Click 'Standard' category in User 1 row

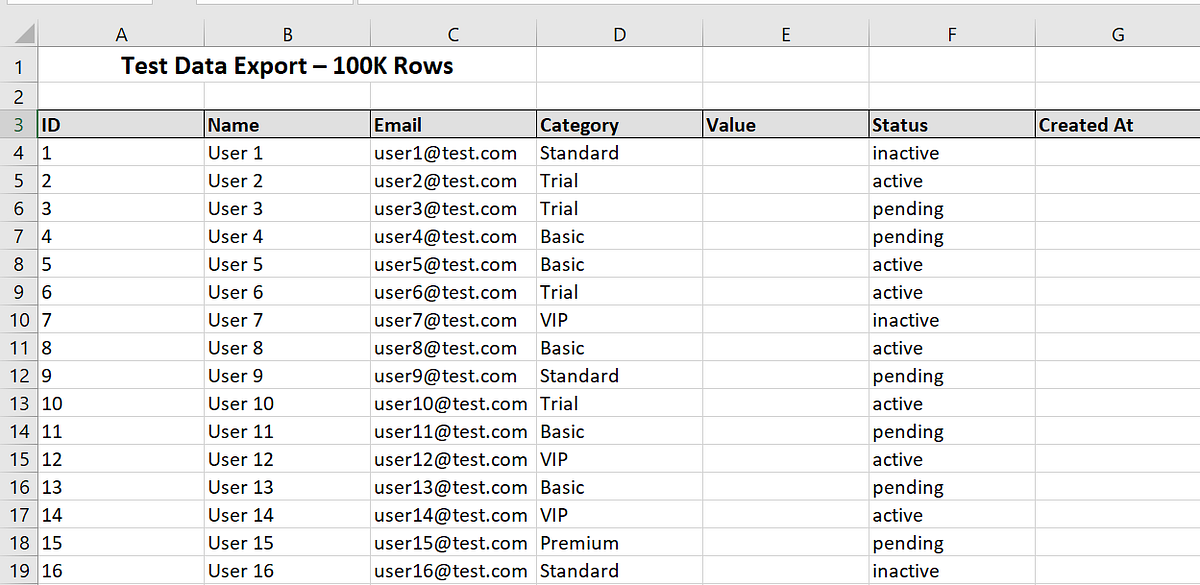pos(620,153)
